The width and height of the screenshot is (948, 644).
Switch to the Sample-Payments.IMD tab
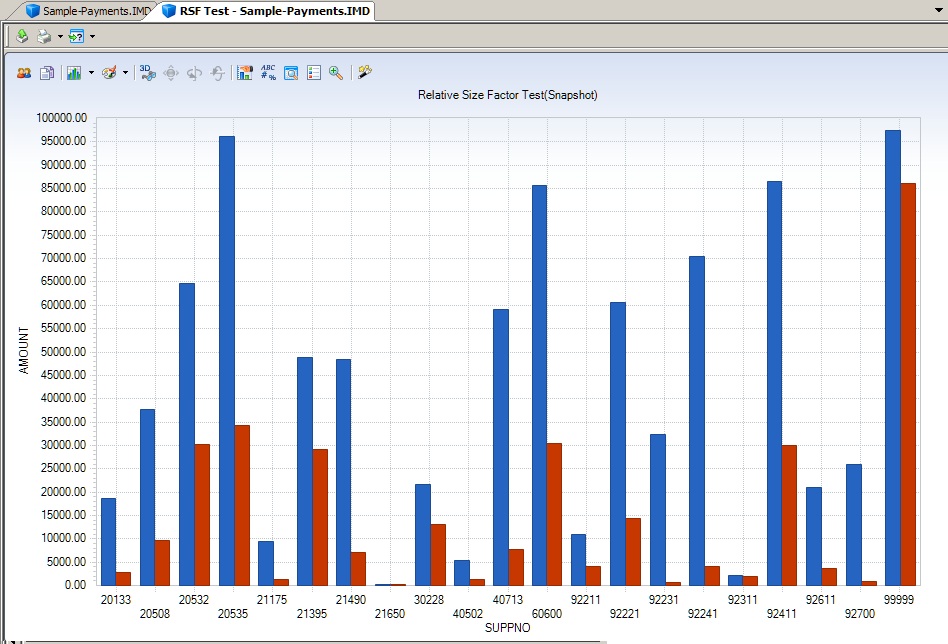pyautogui.click(x=84, y=11)
